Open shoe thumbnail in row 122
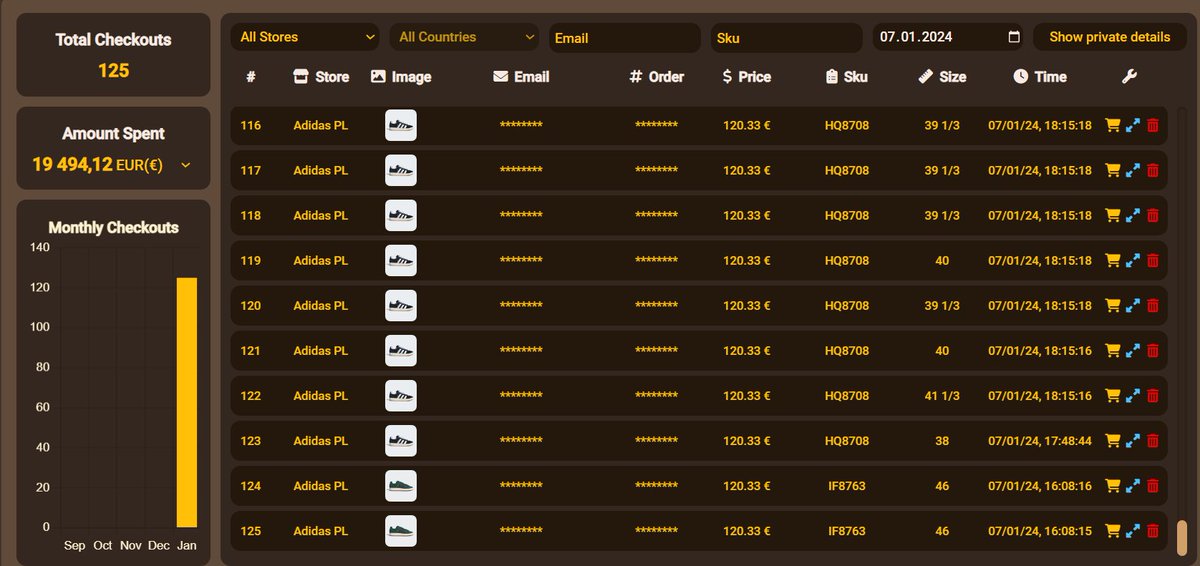This screenshot has width=1200, height=566. click(x=401, y=396)
